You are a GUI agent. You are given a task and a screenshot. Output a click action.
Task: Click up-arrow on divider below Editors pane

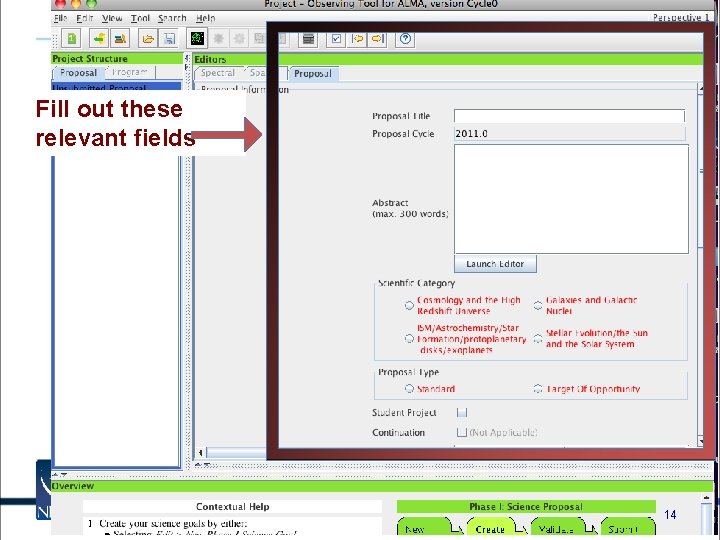pos(198,465)
